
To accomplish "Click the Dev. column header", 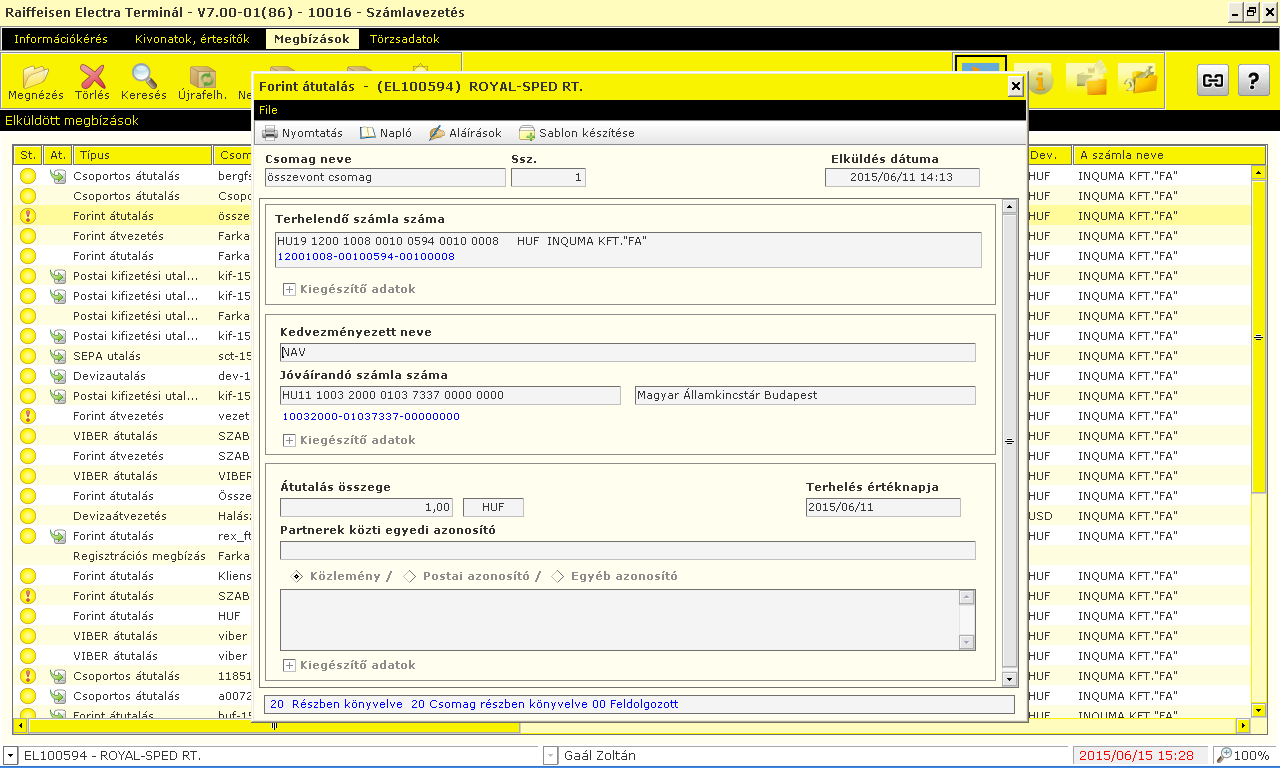I will point(1049,155).
